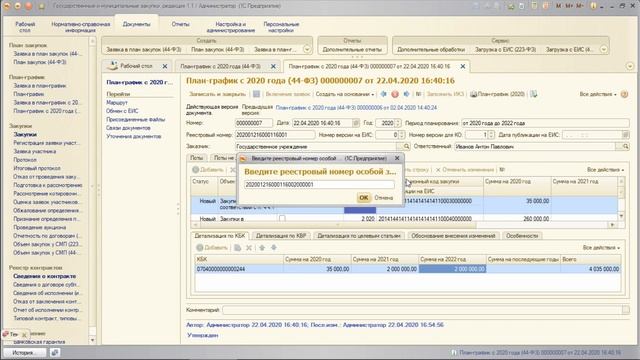Select the Детализация по целевым статьям tab

359,236
